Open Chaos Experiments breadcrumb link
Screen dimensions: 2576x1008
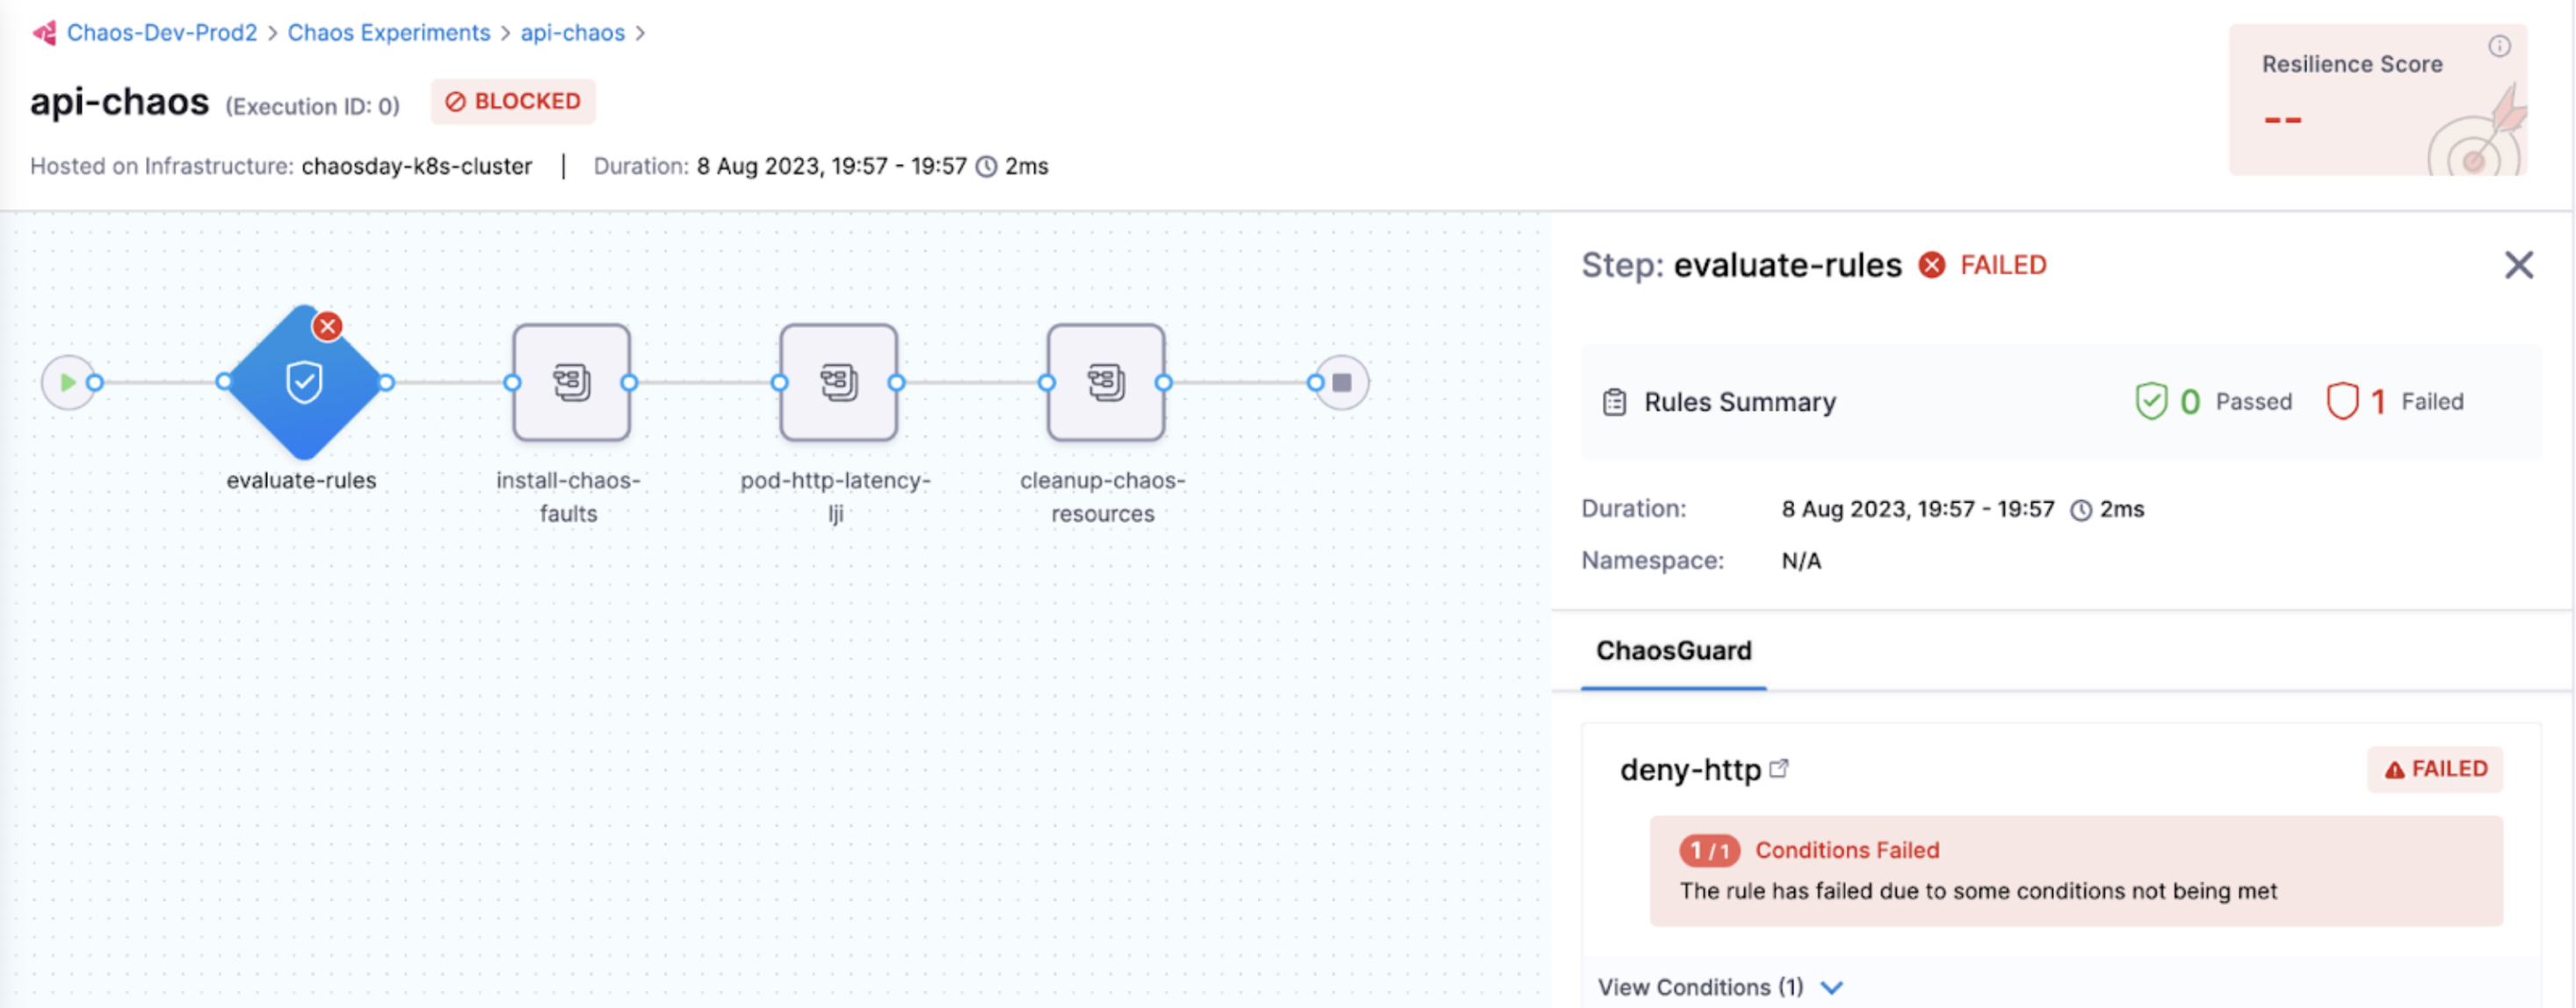pyautogui.click(x=389, y=33)
